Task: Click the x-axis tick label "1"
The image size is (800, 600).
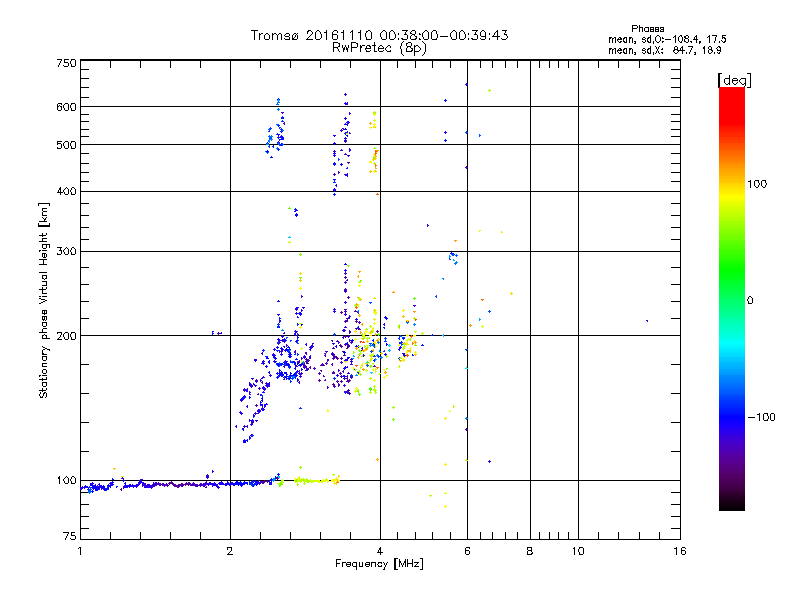Action: click(80, 551)
